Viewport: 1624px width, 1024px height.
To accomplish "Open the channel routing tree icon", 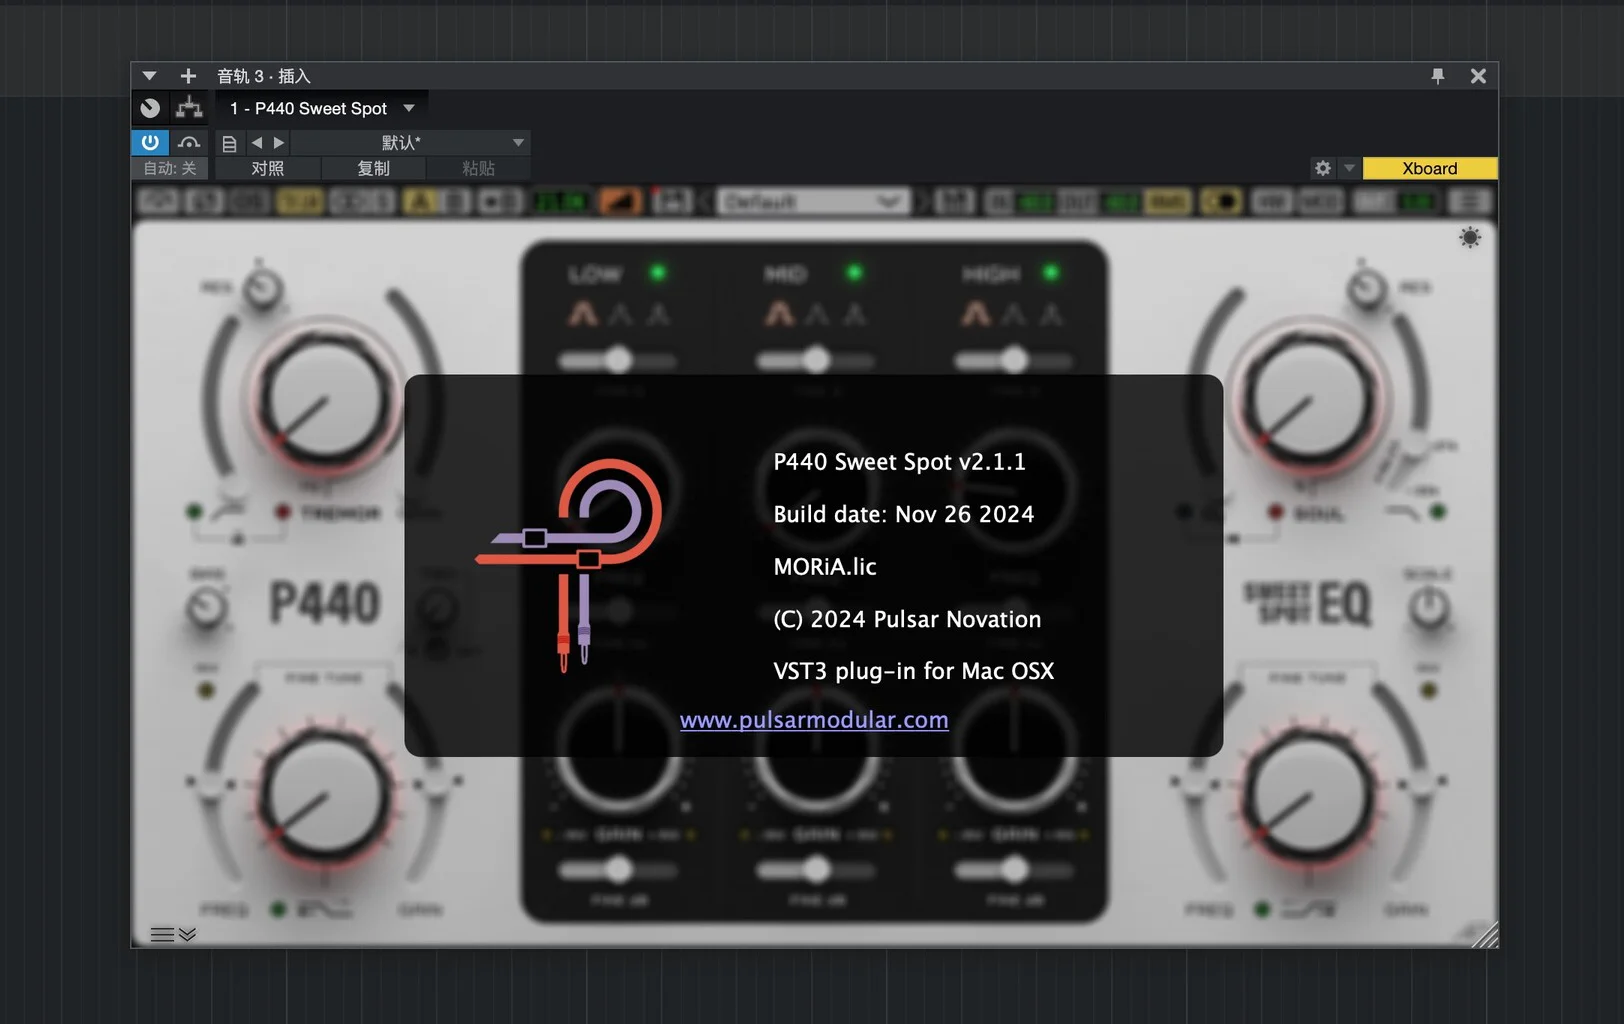I will click(x=189, y=108).
